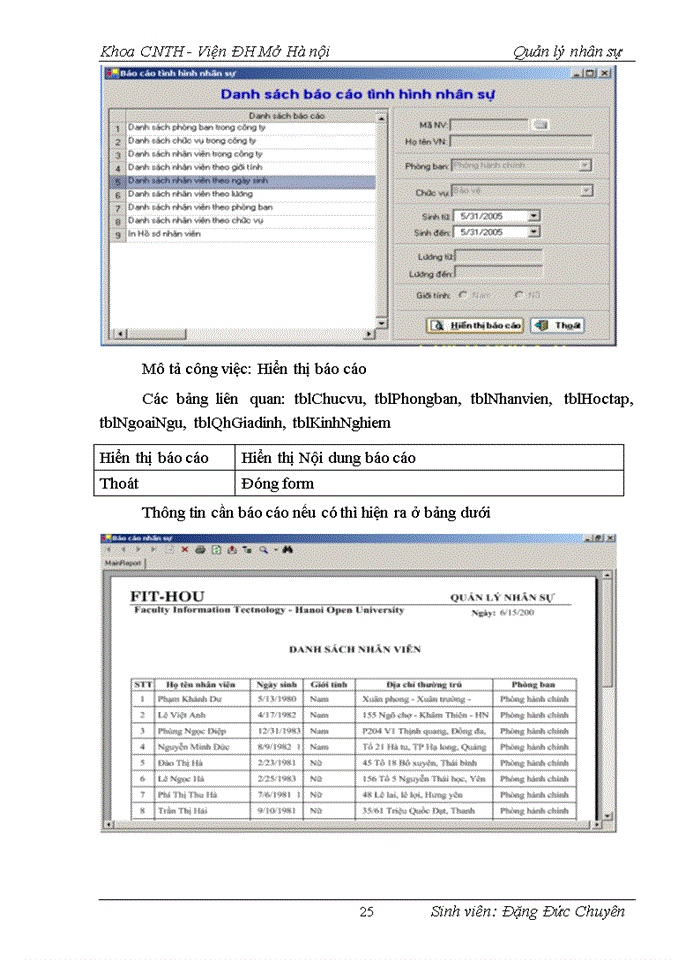The width and height of the screenshot is (700, 960).
Task: Click the Mã NV input field
Action: [x=489, y=125]
